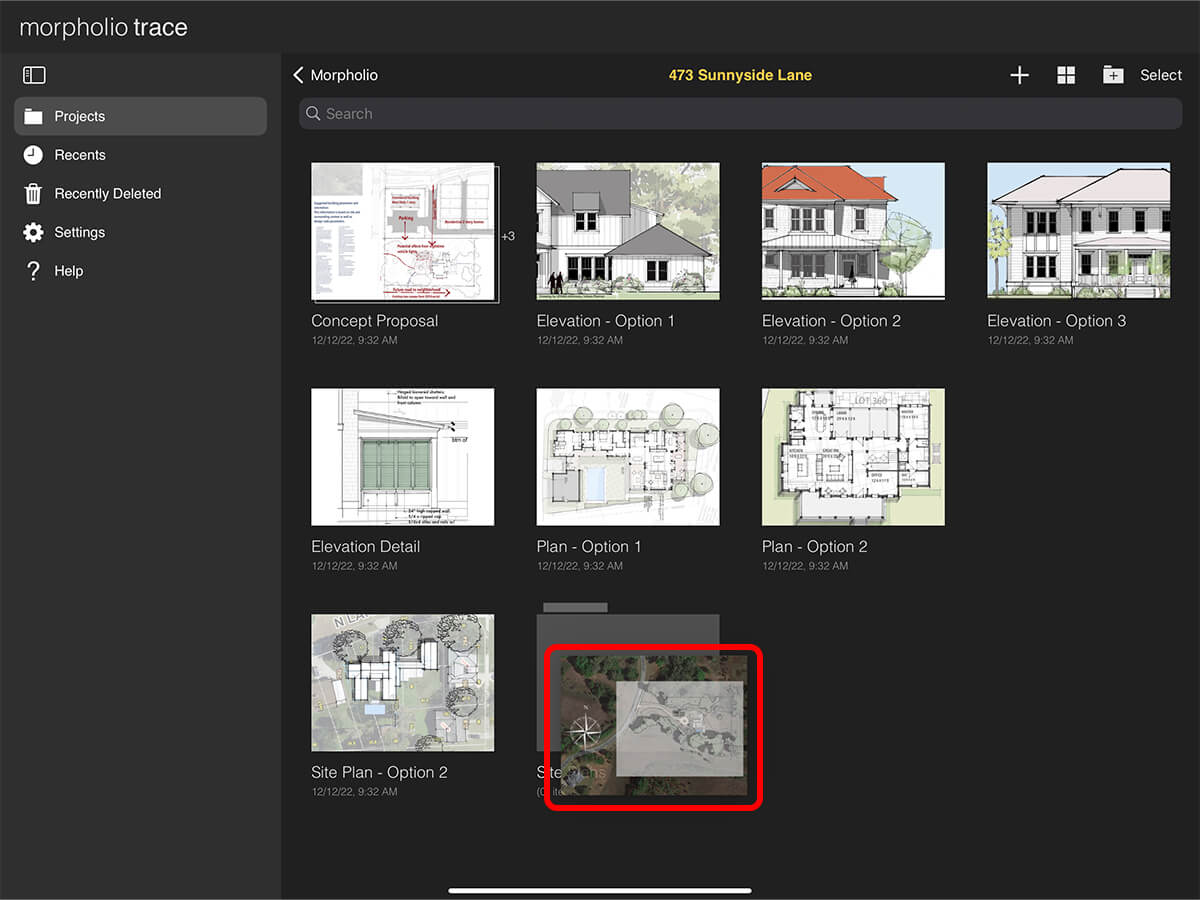The image size is (1200, 900).
Task: Select the Elevation Detail thumbnail
Action: pos(403,457)
